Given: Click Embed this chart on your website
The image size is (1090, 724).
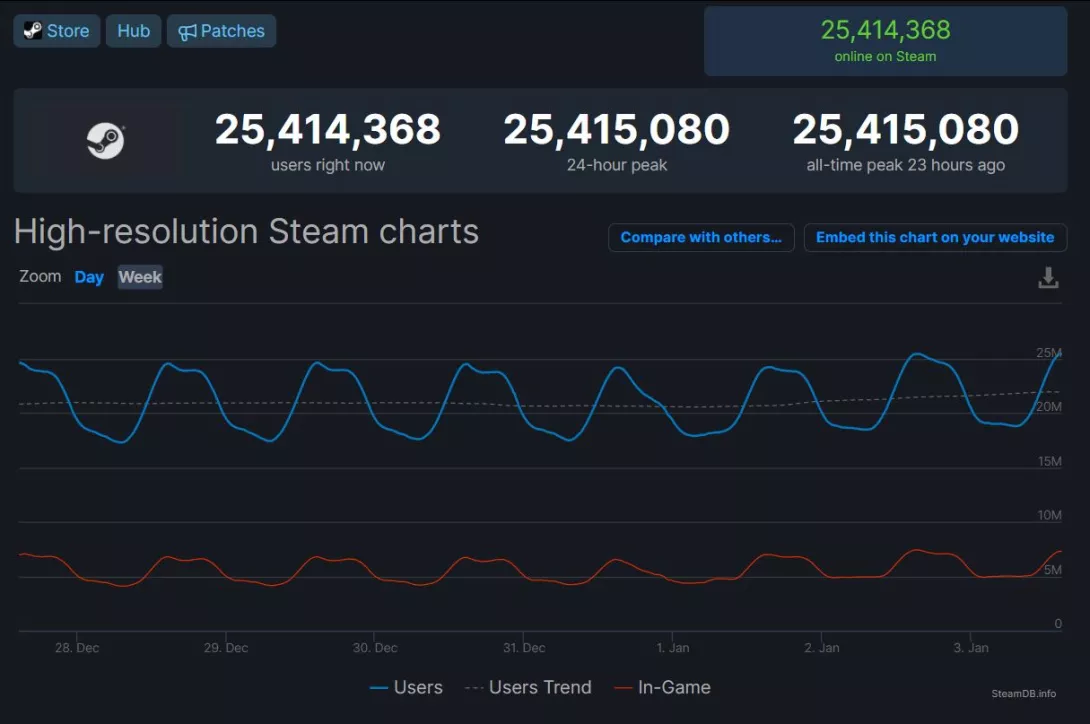Looking at the screenshot, I should [935, 238].
